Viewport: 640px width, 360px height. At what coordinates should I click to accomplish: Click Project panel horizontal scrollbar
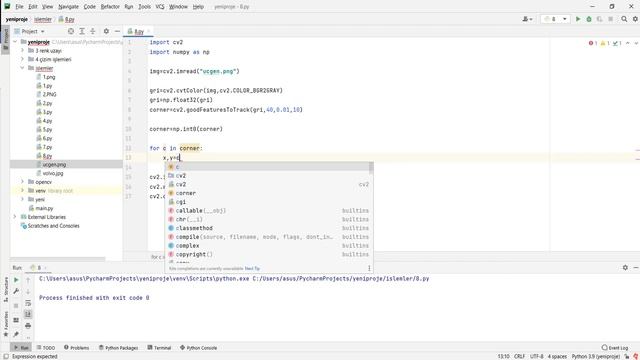58,259
